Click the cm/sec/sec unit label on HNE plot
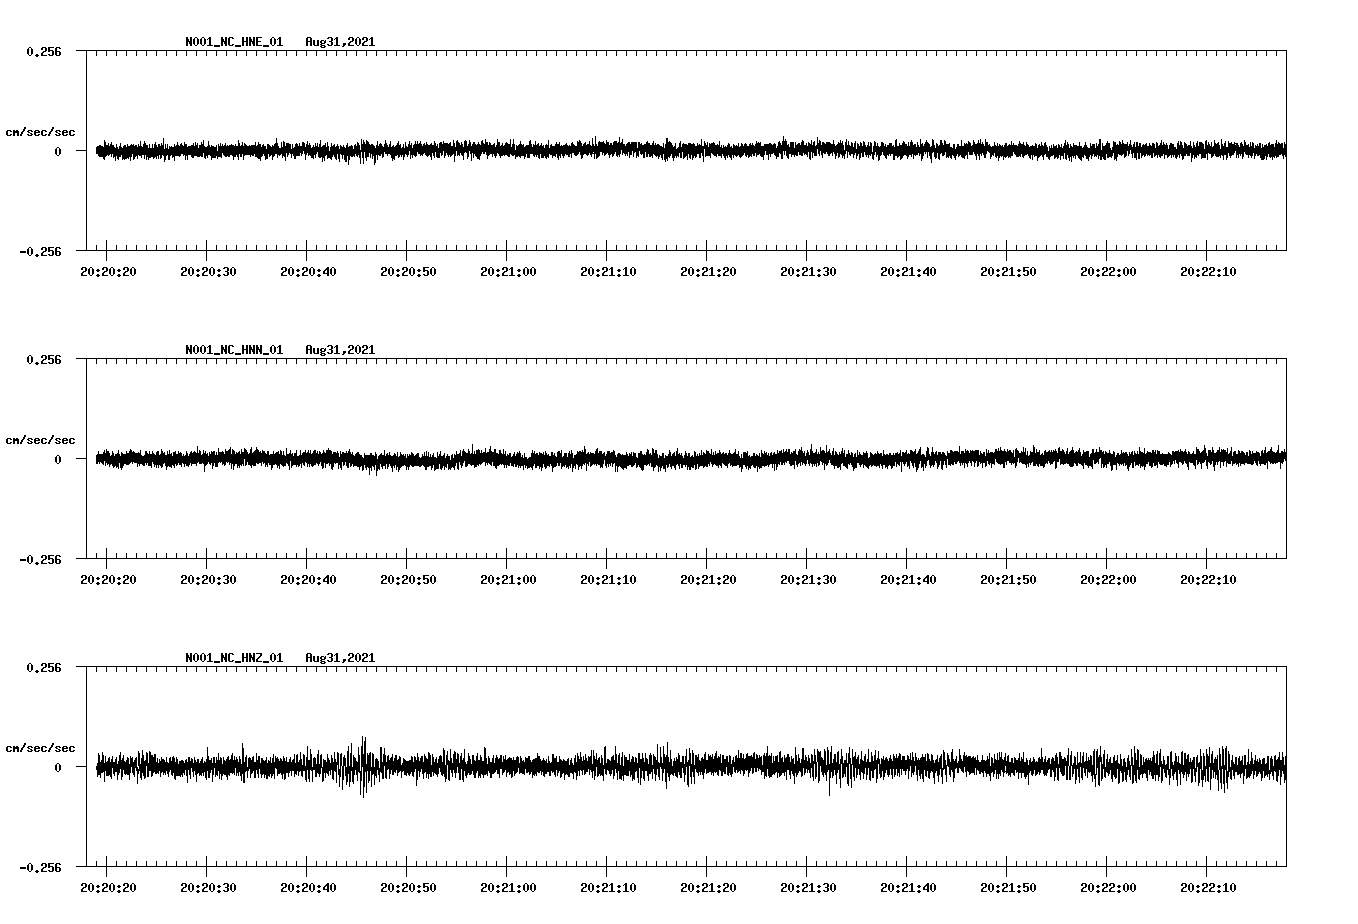The width and height of the screenshot is (1358, 924). click(40, 132)
